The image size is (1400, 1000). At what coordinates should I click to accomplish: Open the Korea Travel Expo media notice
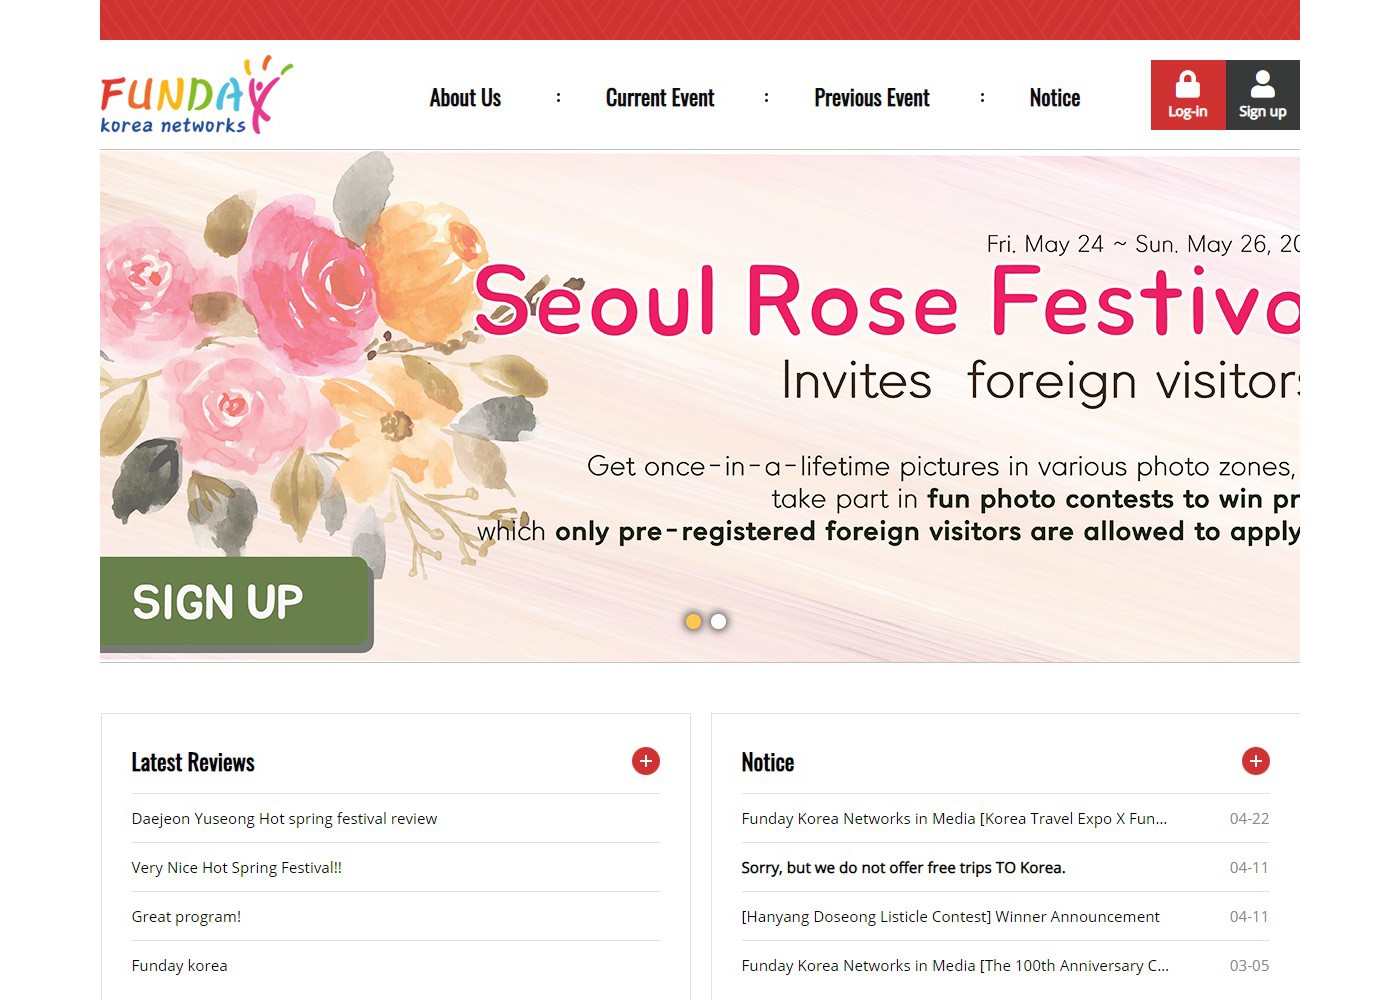(x=954, y=818)
